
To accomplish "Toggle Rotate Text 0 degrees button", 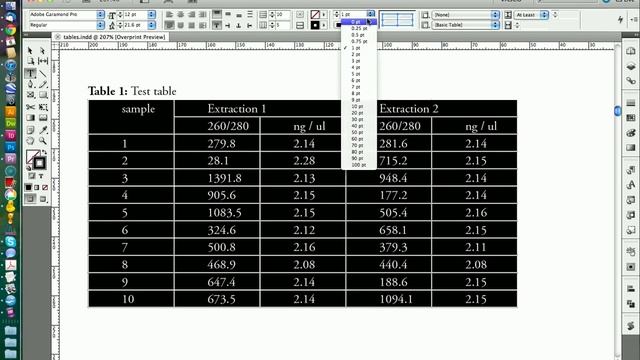I will point(217,25).
